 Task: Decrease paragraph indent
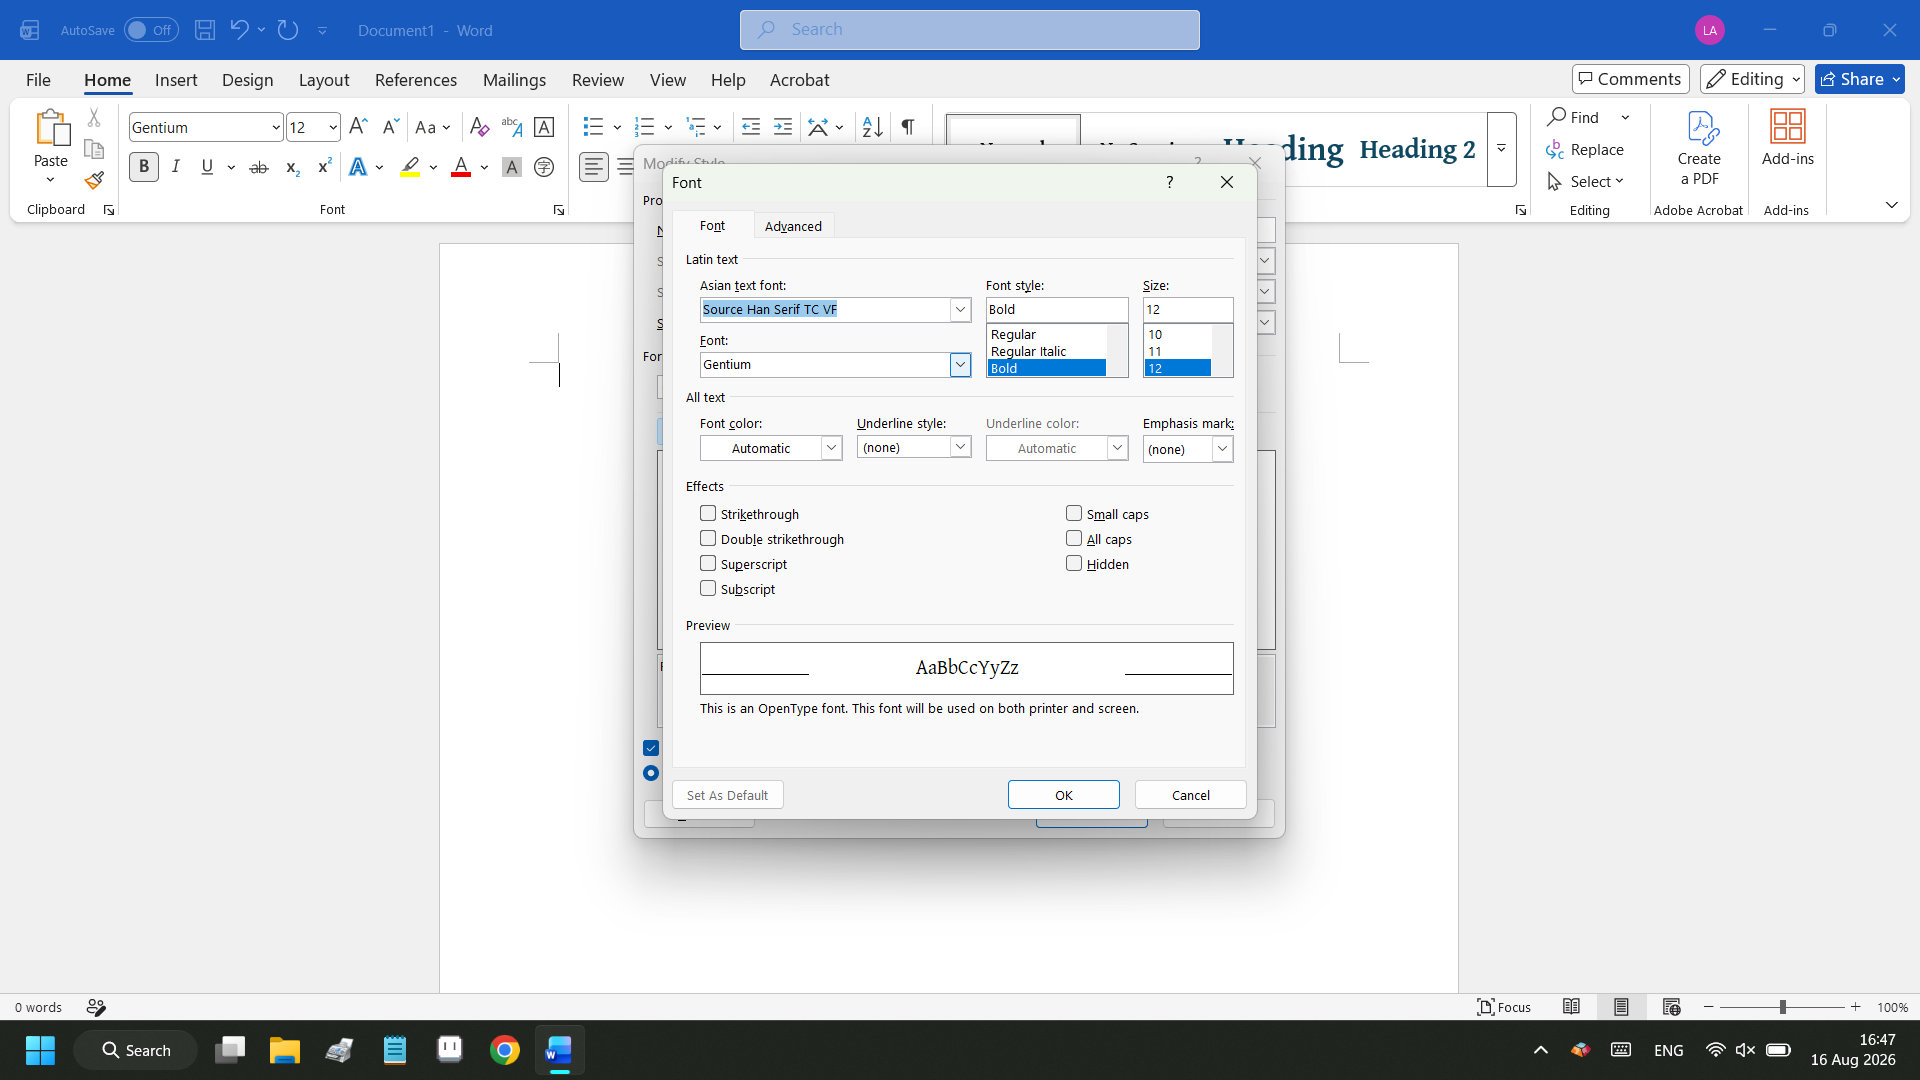[x=751, y=127]
